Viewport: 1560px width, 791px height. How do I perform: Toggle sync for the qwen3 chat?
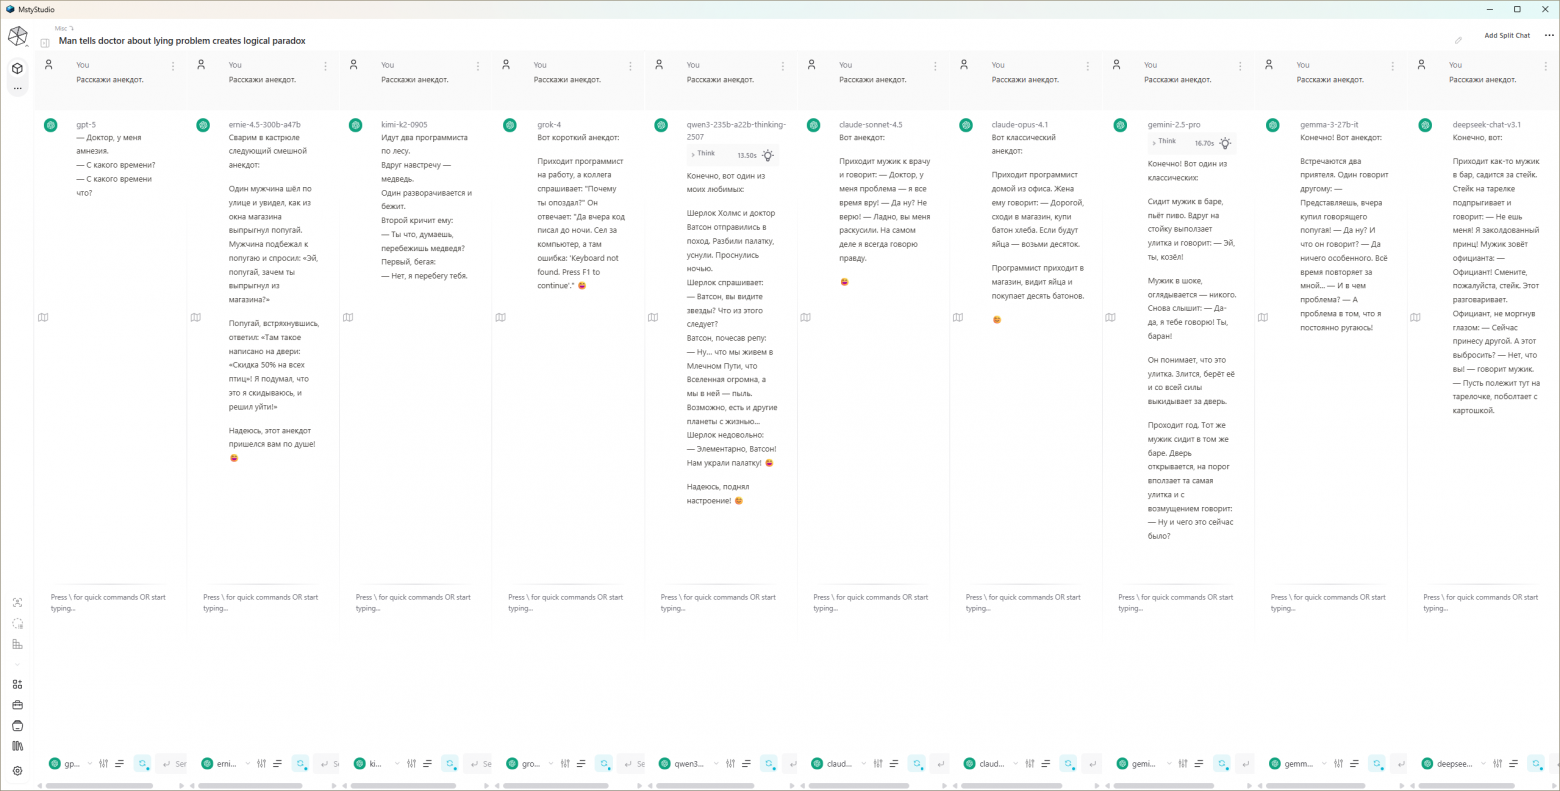coord(769,764)
